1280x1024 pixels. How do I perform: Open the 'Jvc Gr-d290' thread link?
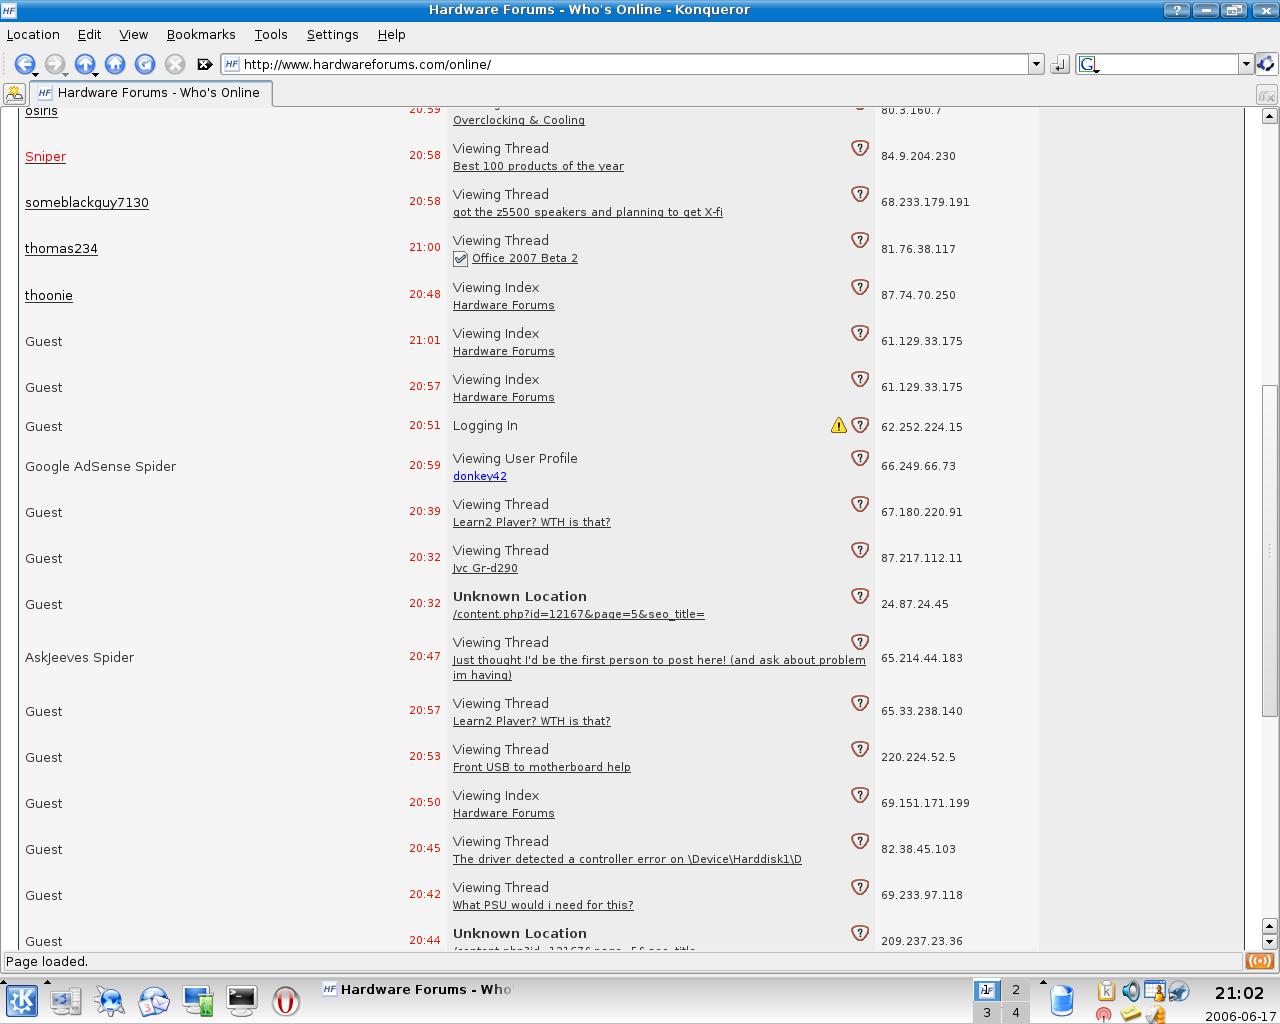coord(485,568)
